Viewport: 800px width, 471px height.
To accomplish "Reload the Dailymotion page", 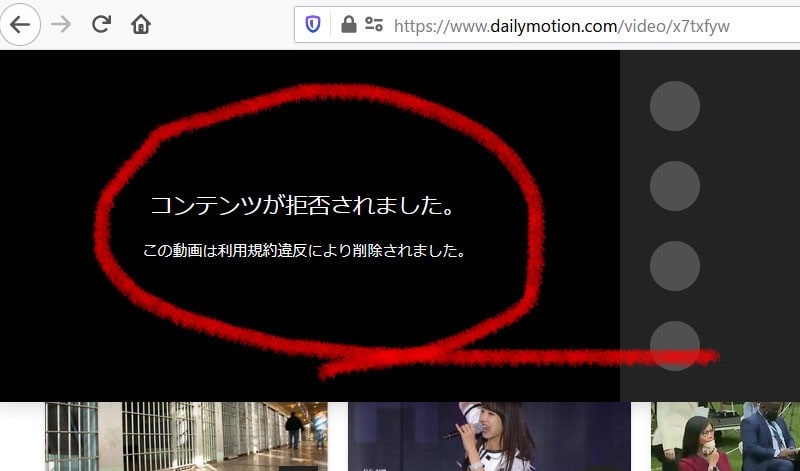I will coord(101,24).
